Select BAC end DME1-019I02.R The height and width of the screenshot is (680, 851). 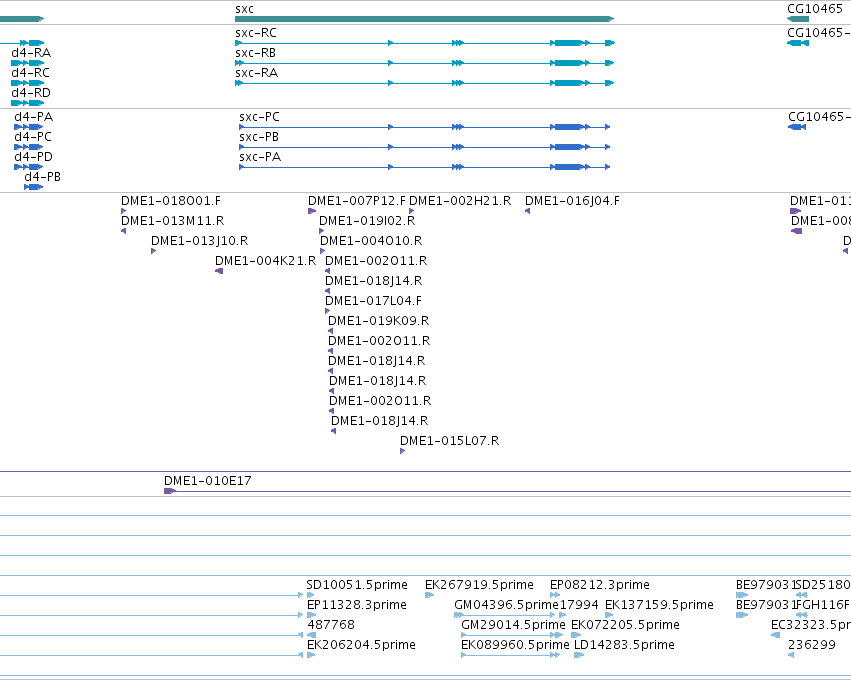(367, 221)
